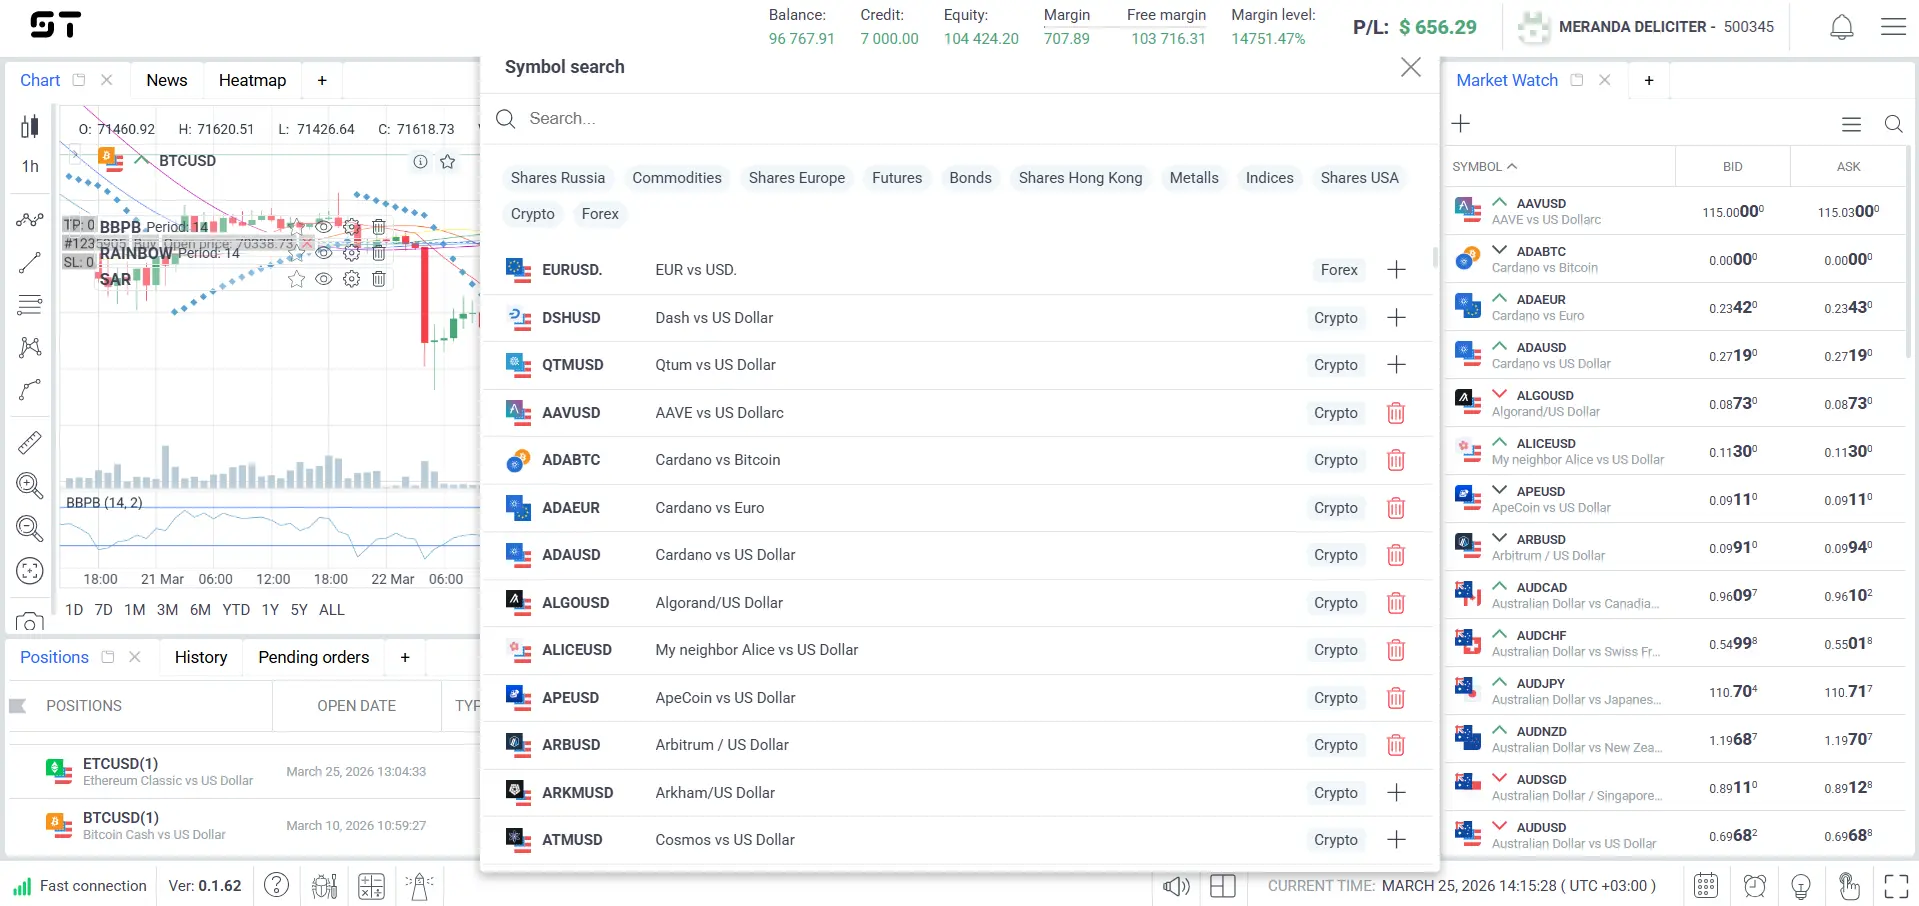1919x906 pixels.
Task: Filter symbols by Commodities category
Action: coord(676,178)
